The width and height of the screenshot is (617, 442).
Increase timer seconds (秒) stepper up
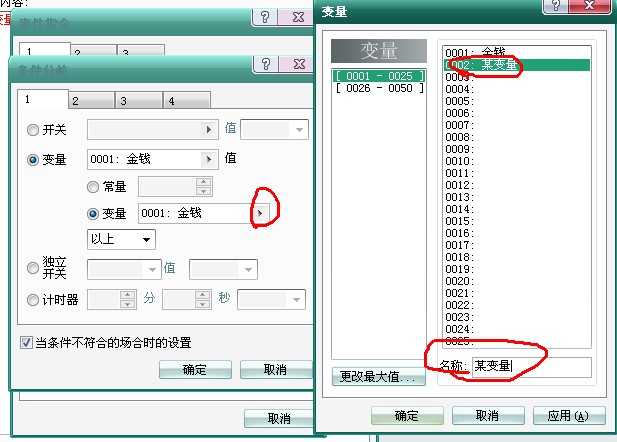tap(202, 295)
